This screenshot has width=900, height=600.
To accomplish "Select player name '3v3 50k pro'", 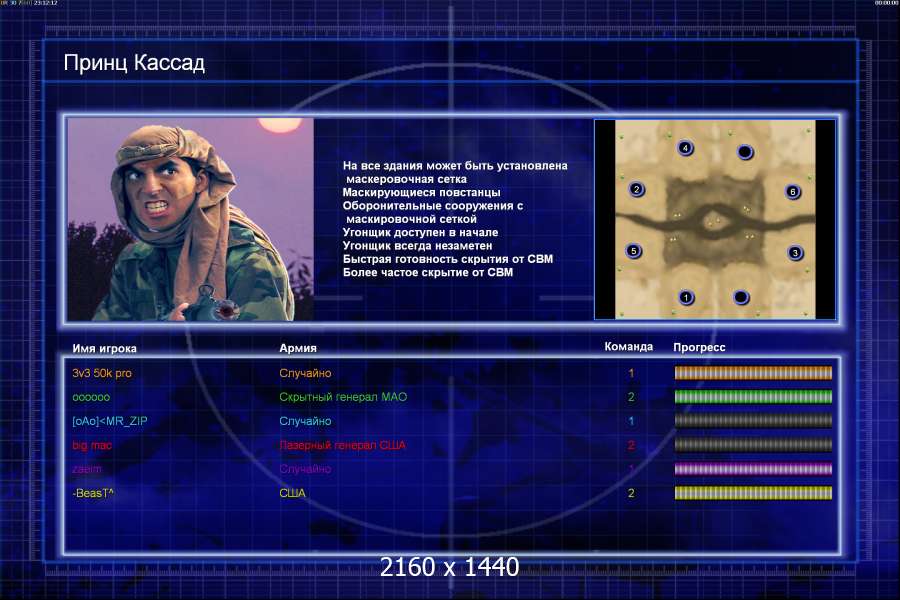I will (x=102, y=373).
